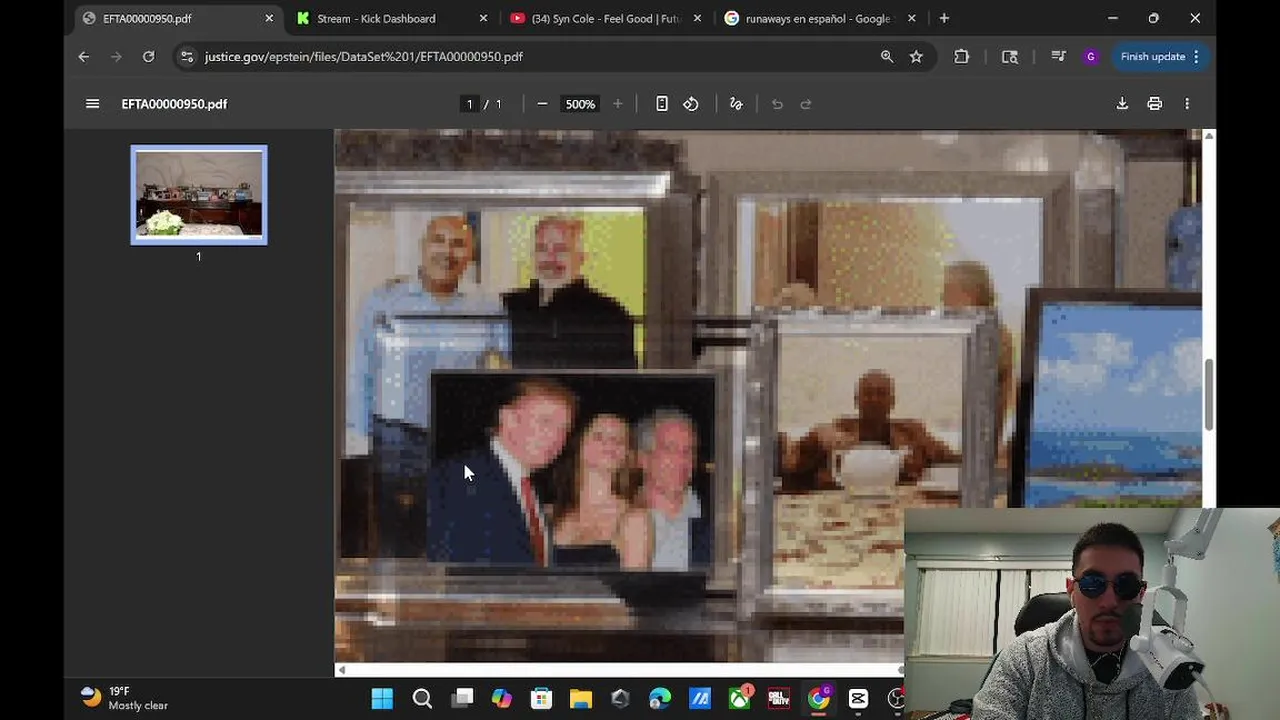1280x720 pixels.
Task: Reload the current page
Action: [148, 57]
